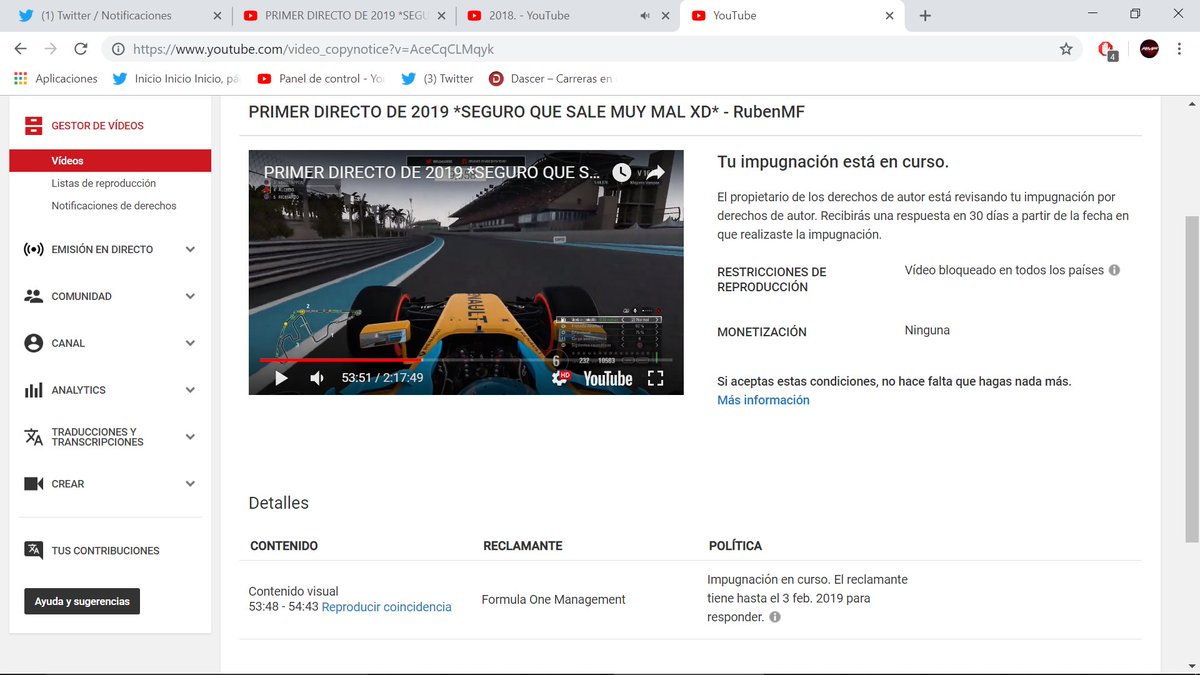Open Notificaciones de derechos
Image resolution: width=1200 pixels, height=675 pixels.
pyautogui.click(x=114, y=206)
